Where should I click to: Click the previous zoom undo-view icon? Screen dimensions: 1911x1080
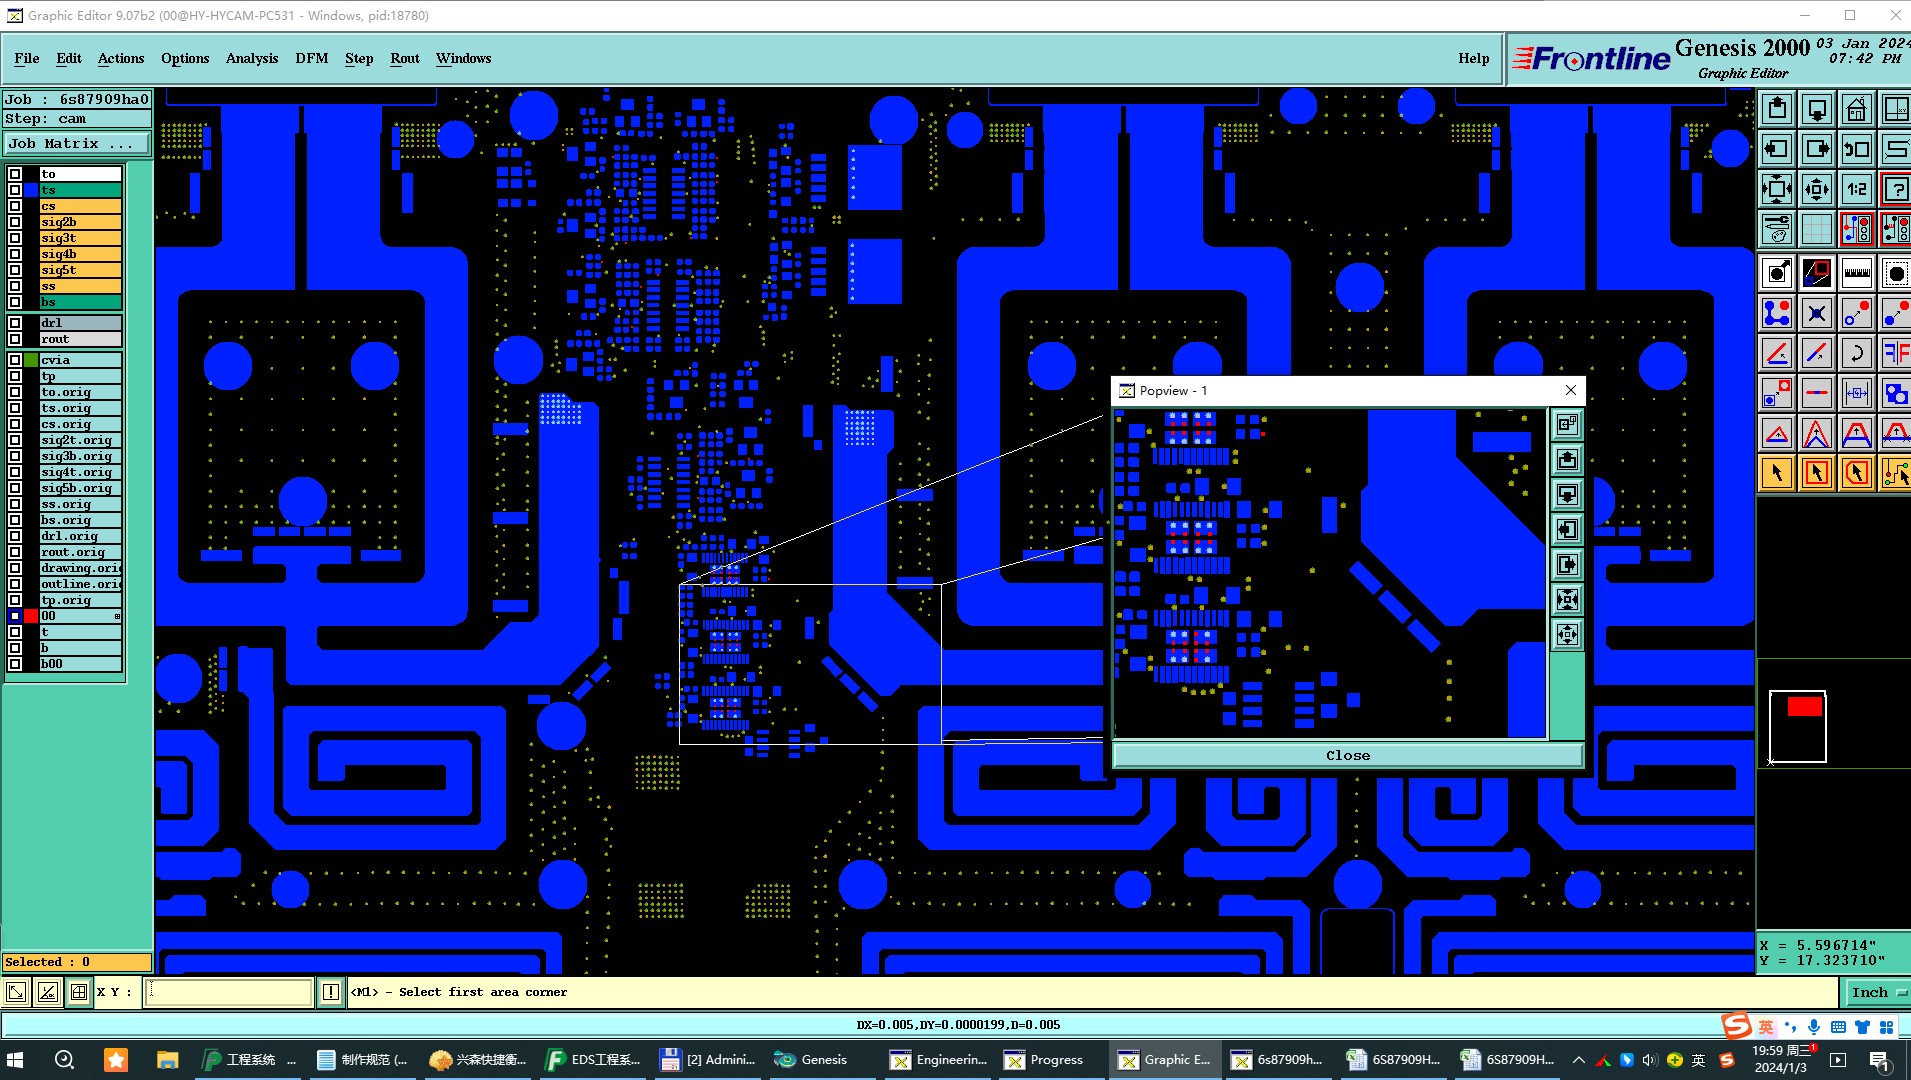(1857, 149)
